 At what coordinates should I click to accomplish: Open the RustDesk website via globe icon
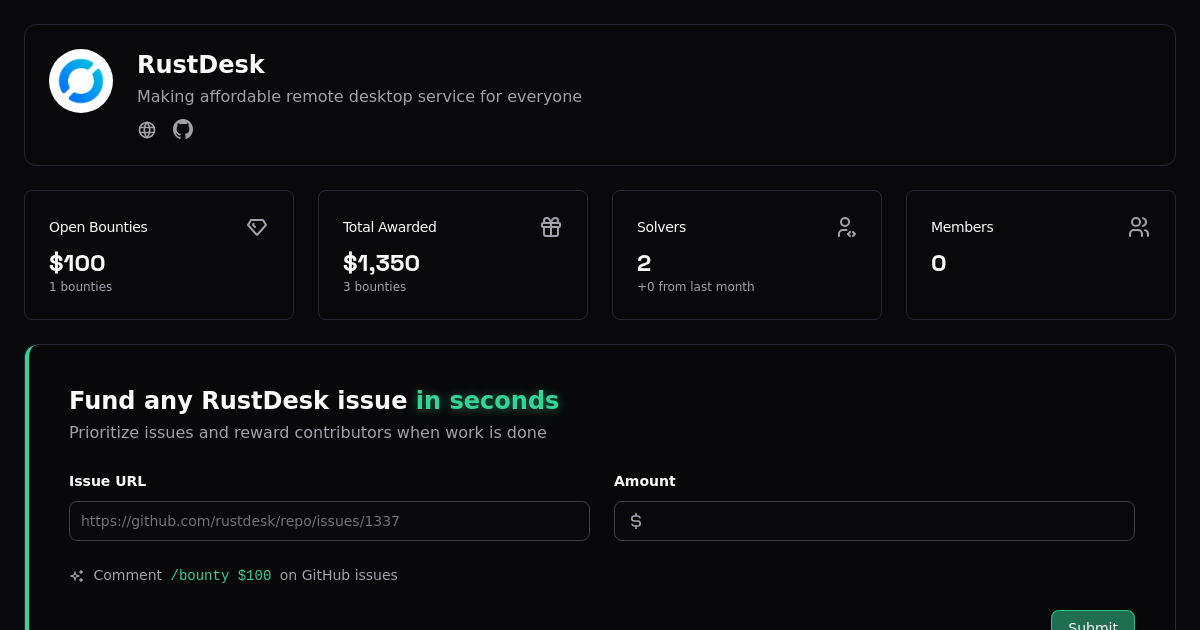[147, 130]
